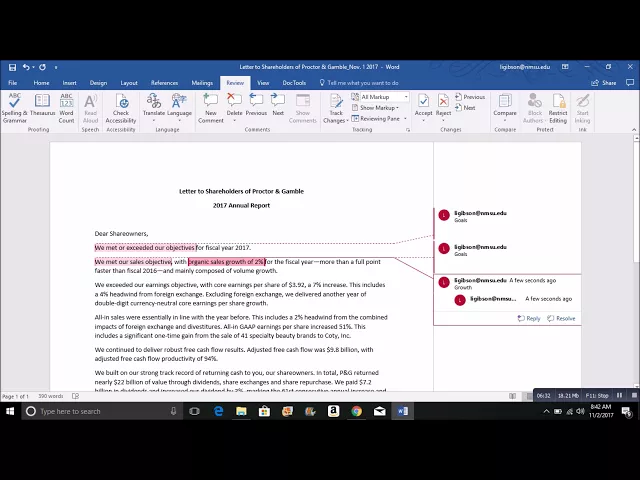Open Quick Access Toolbar customize arrow
This screenshot has width=640, height=480.
coord(56,67)
